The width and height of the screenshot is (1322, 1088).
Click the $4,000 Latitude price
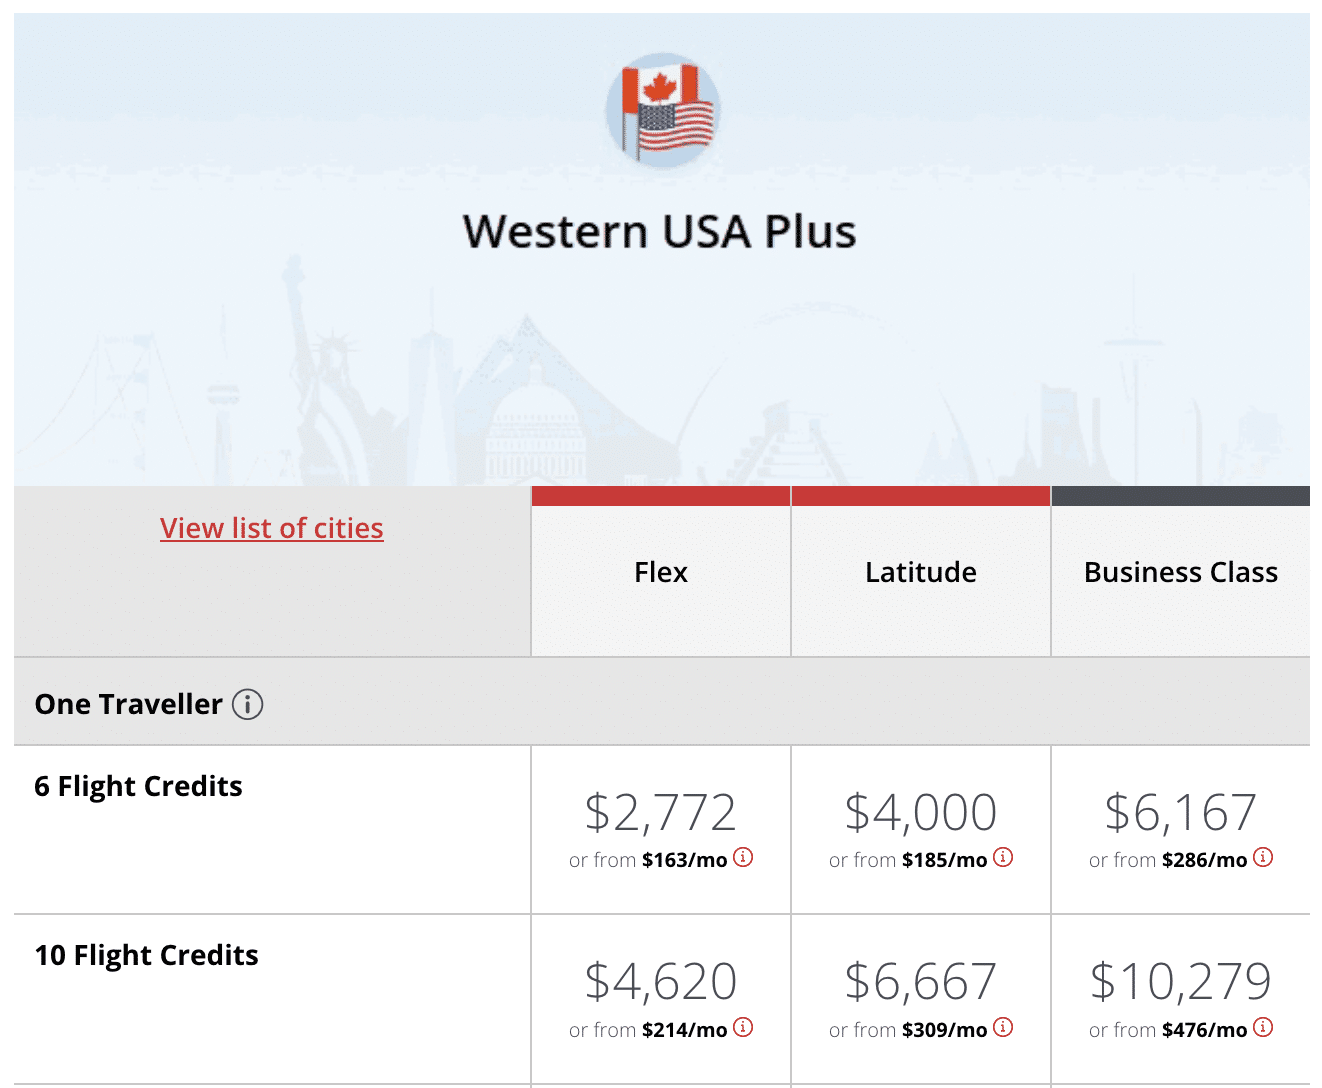click(921, 812)
